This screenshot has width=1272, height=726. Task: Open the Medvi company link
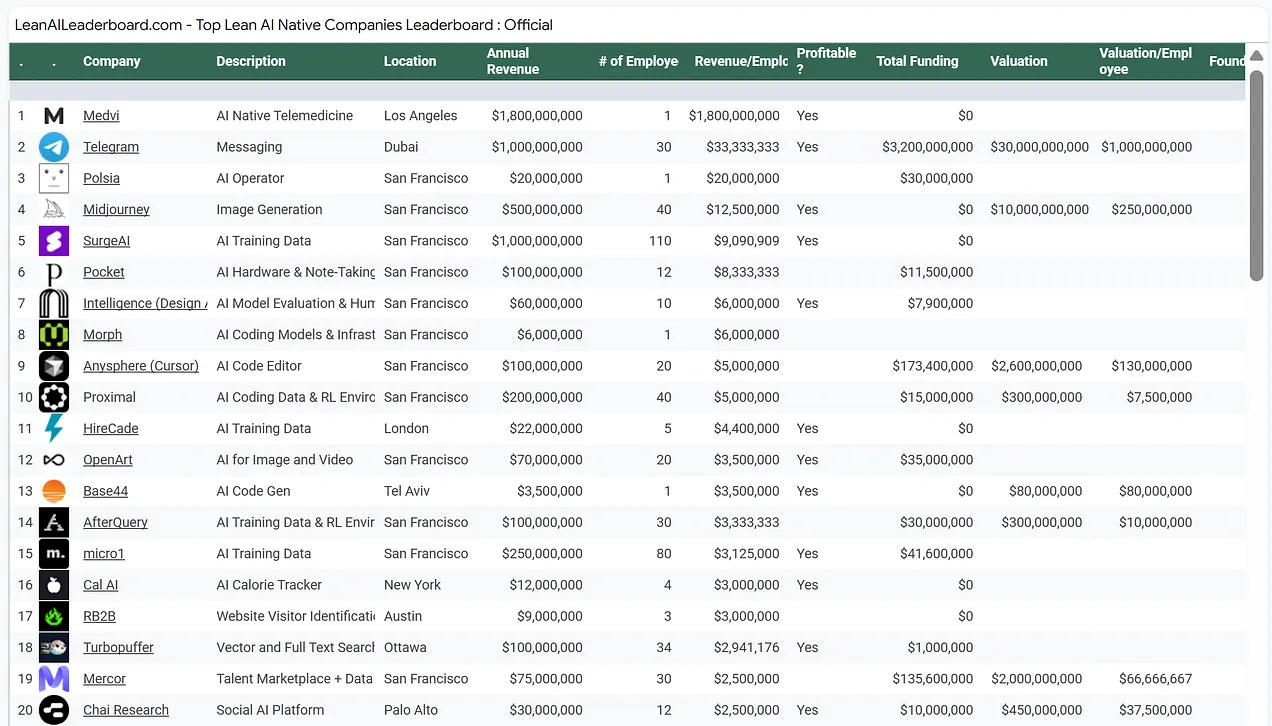click(101, 116)
